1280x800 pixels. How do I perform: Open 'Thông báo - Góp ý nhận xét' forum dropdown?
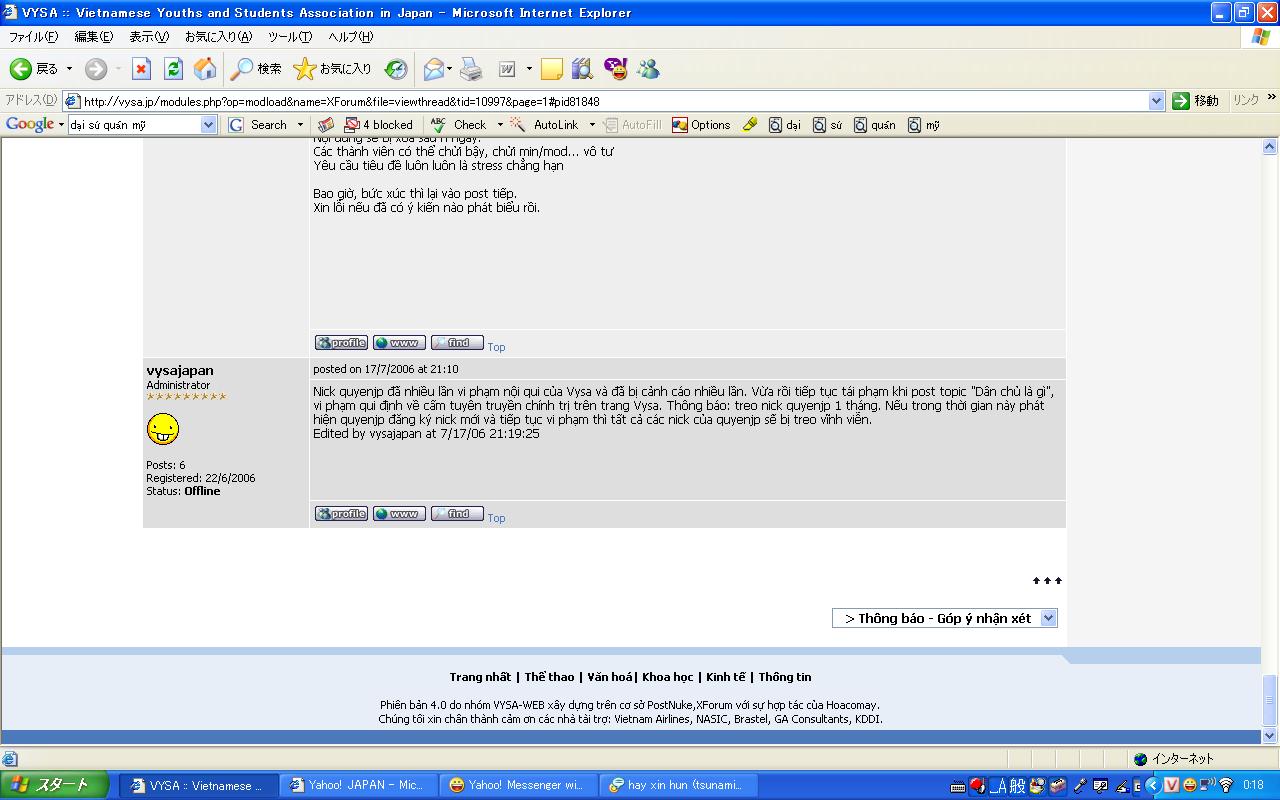click(x=945, y=618)
